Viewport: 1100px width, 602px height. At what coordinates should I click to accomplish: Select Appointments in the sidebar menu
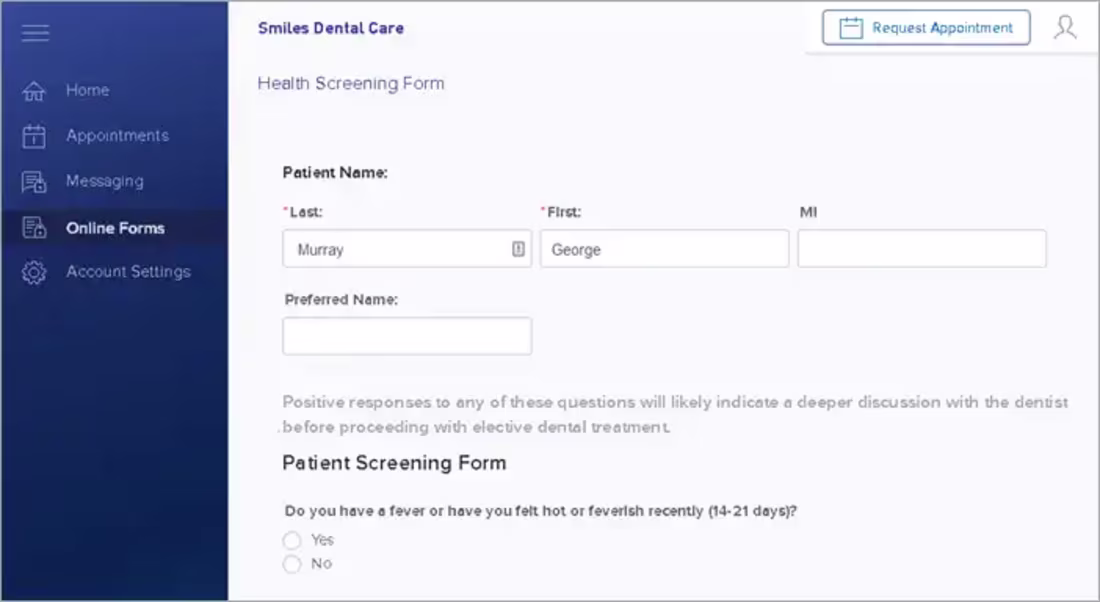click(x=116, y=135)
